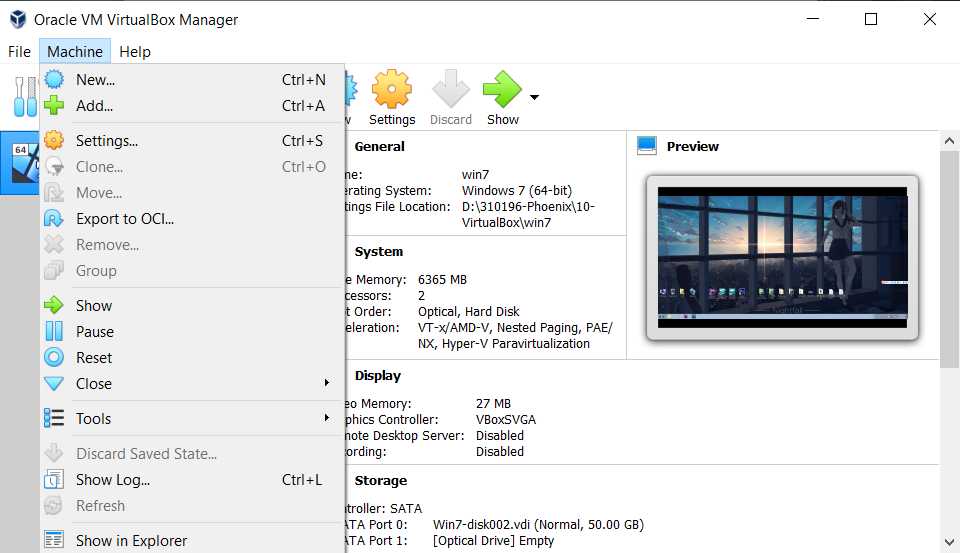Click the New machine icon in menu

click(54, 80)
